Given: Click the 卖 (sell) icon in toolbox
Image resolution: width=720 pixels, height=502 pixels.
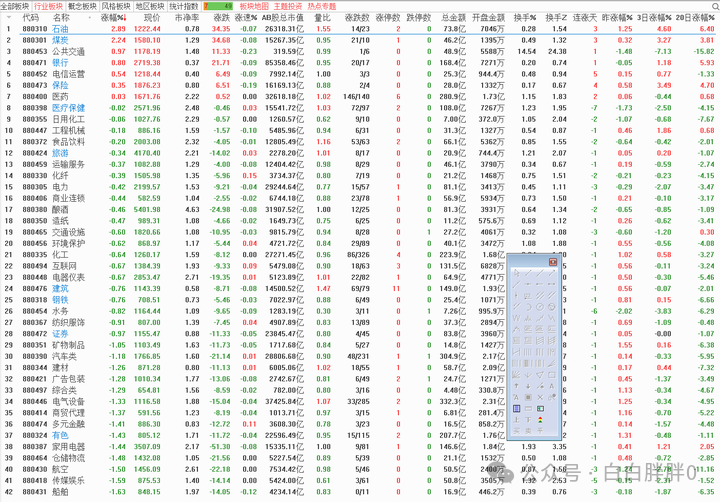Looking at the screenshot, I should tap(528, 431).
